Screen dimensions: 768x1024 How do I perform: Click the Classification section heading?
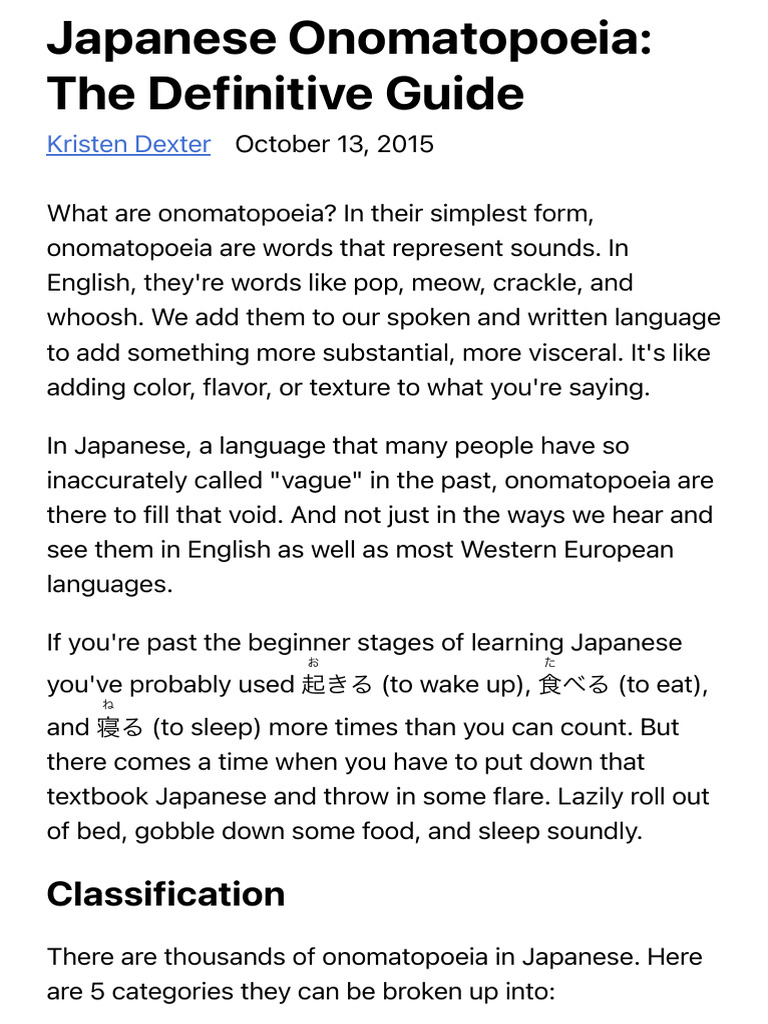[166, 893]
